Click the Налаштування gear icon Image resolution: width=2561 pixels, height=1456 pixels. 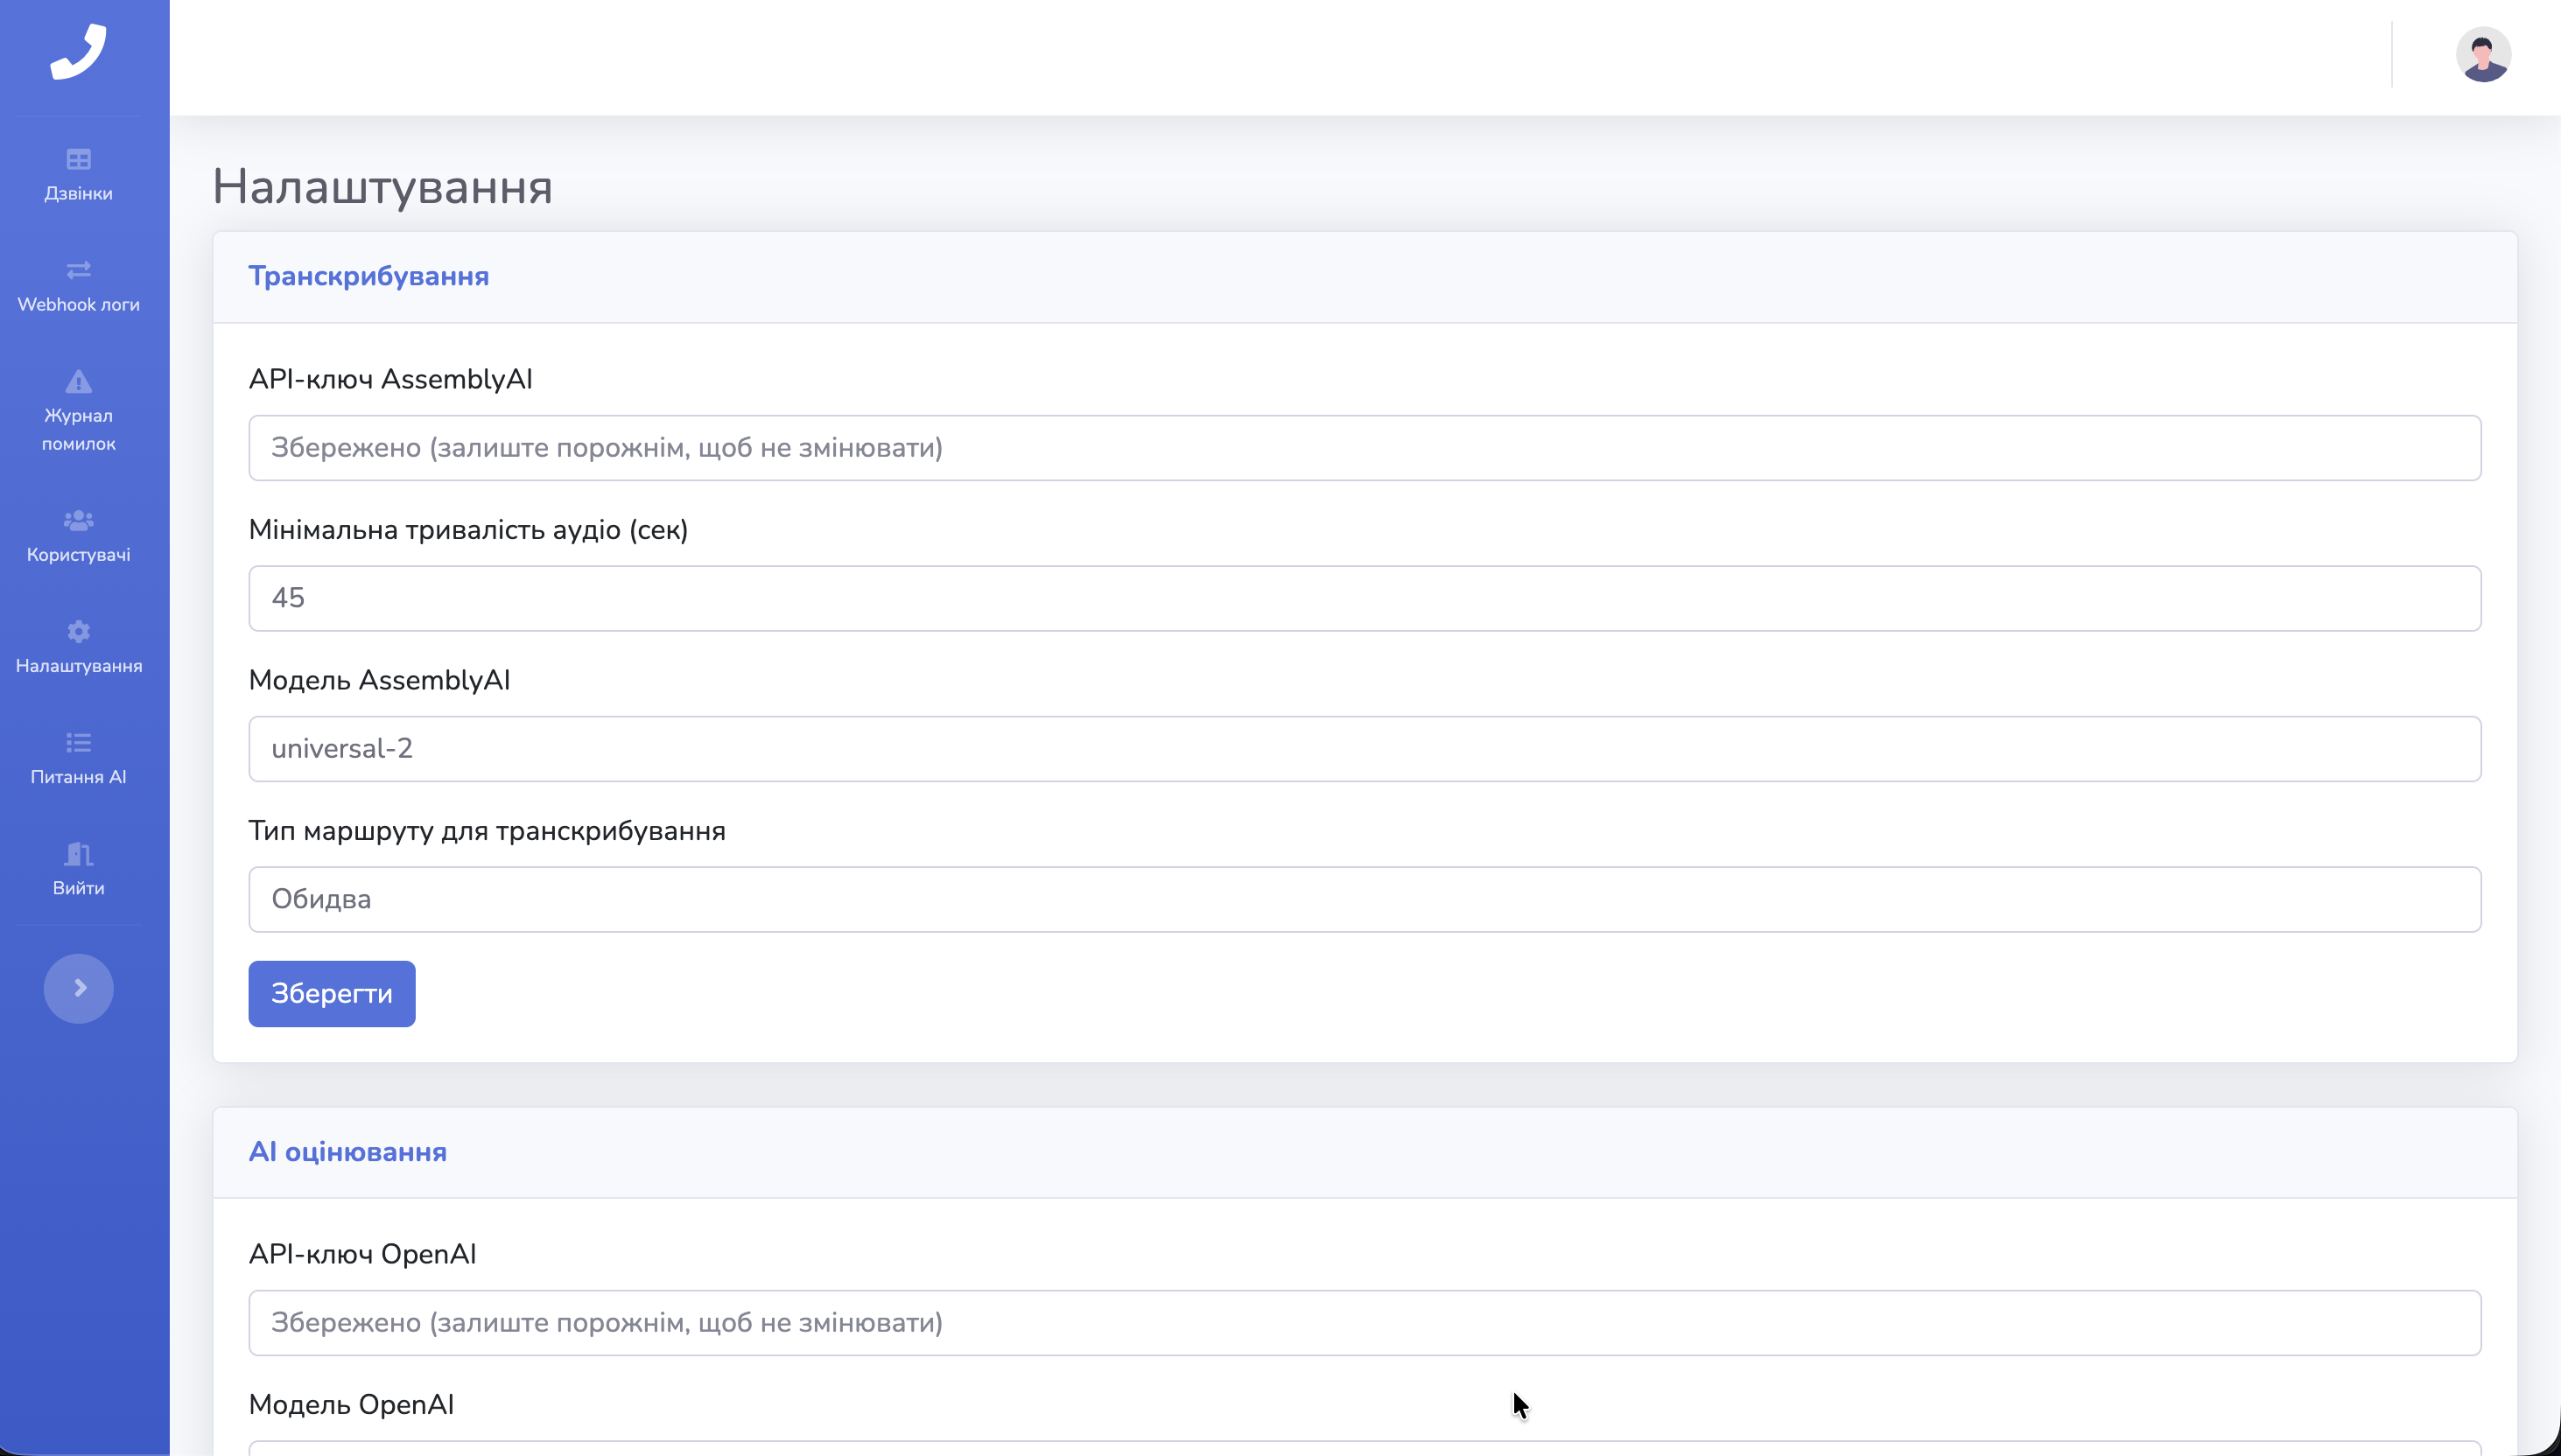click(78, 631)
